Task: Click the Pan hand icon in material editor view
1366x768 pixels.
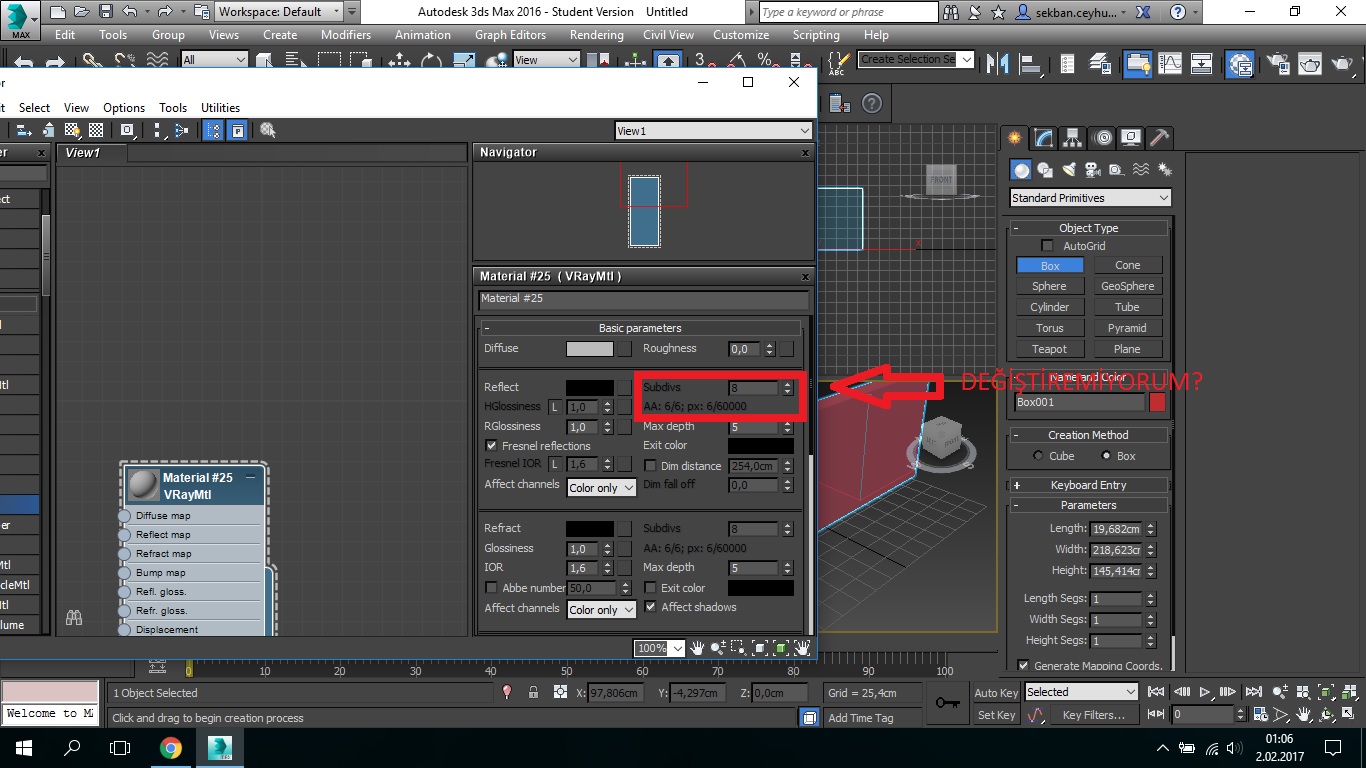Action: (x=698, y=648)
